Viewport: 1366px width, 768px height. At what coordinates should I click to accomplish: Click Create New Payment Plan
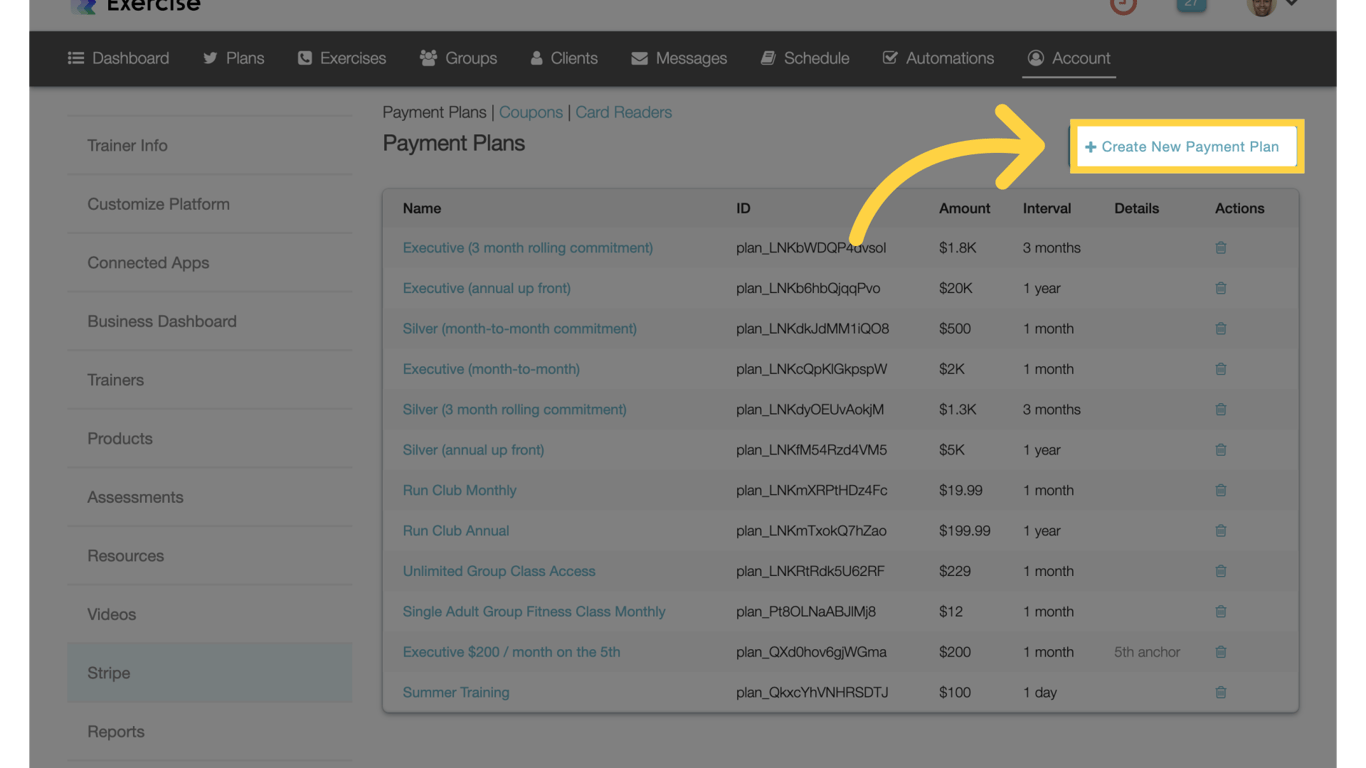click(1186, 146)
